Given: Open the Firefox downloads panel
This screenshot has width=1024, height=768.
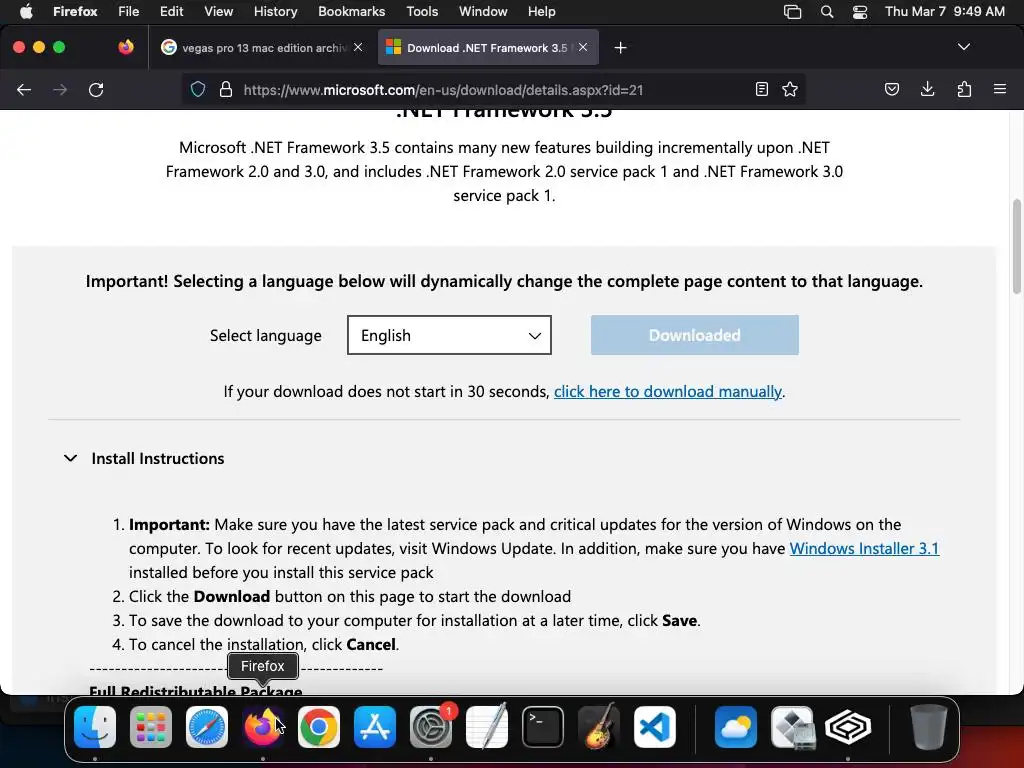Looking at the screenshot, I should coord(927,89).
